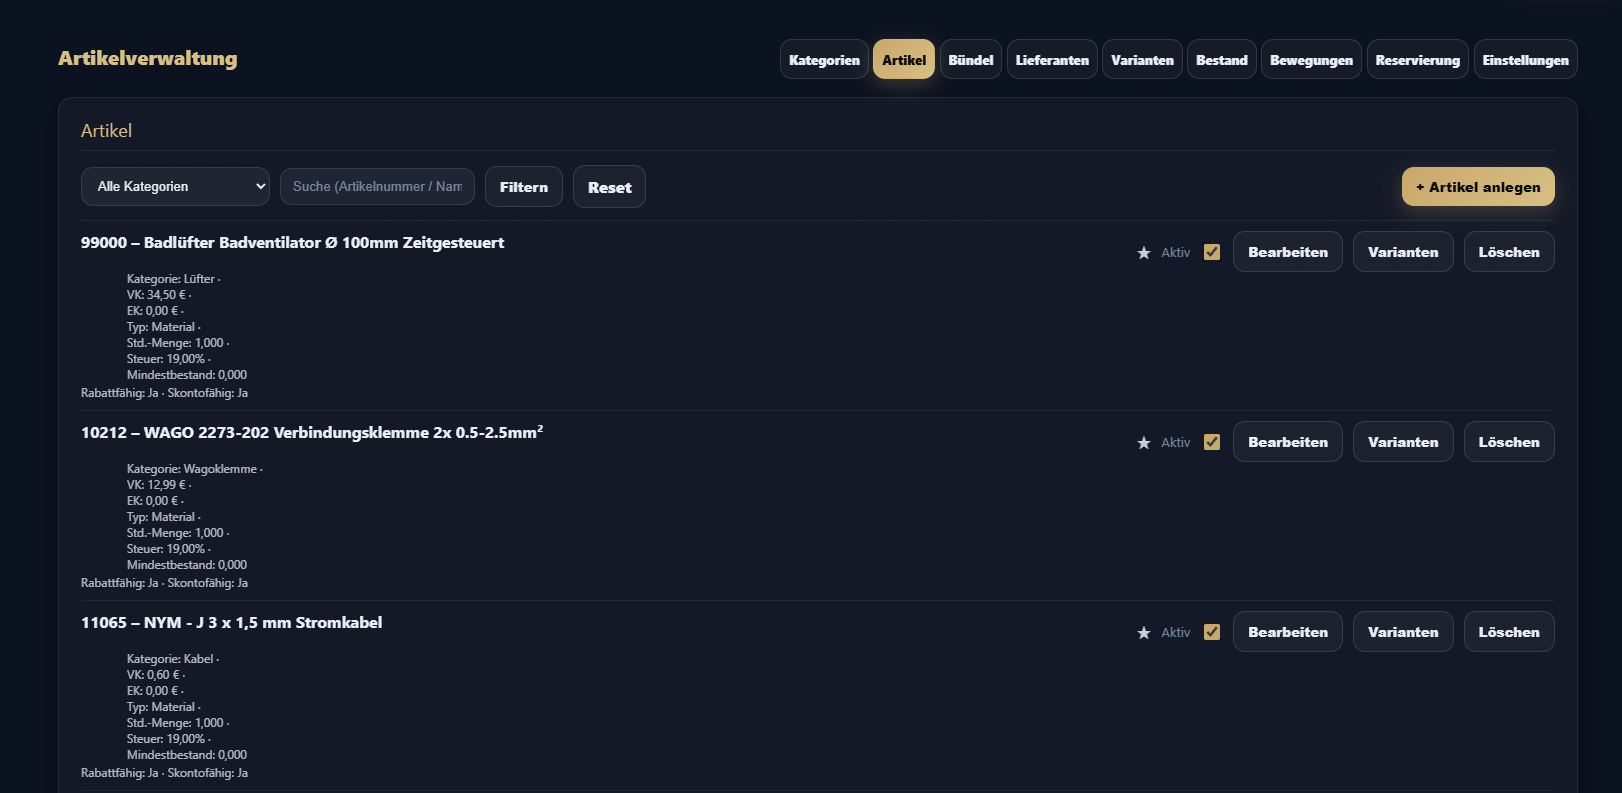
Task: Edit the WAGO 2273-202 Verbindungsklemme article
Action: point(1288,442)
